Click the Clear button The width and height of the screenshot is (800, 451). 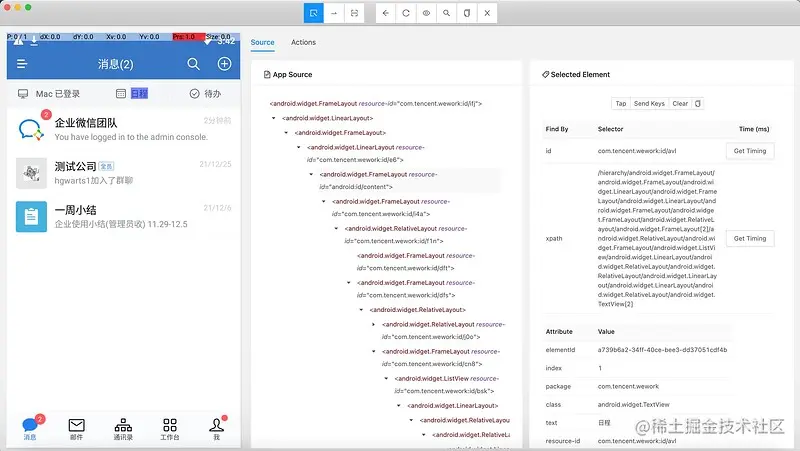680,104
